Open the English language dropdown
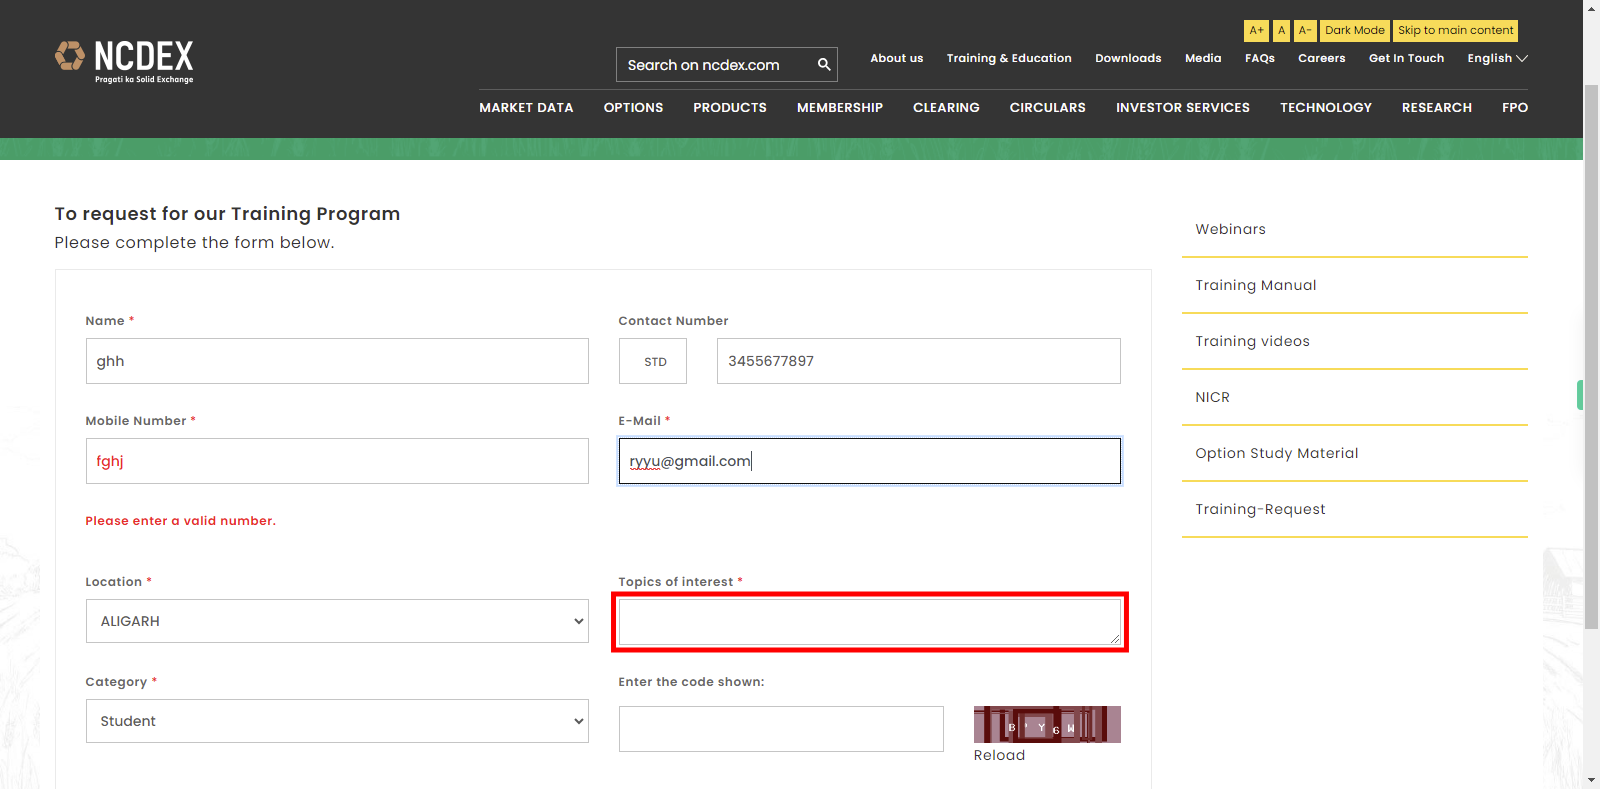Viewport: 1600px width, 789px height. pyautogui.click(x=1497, y=58)
